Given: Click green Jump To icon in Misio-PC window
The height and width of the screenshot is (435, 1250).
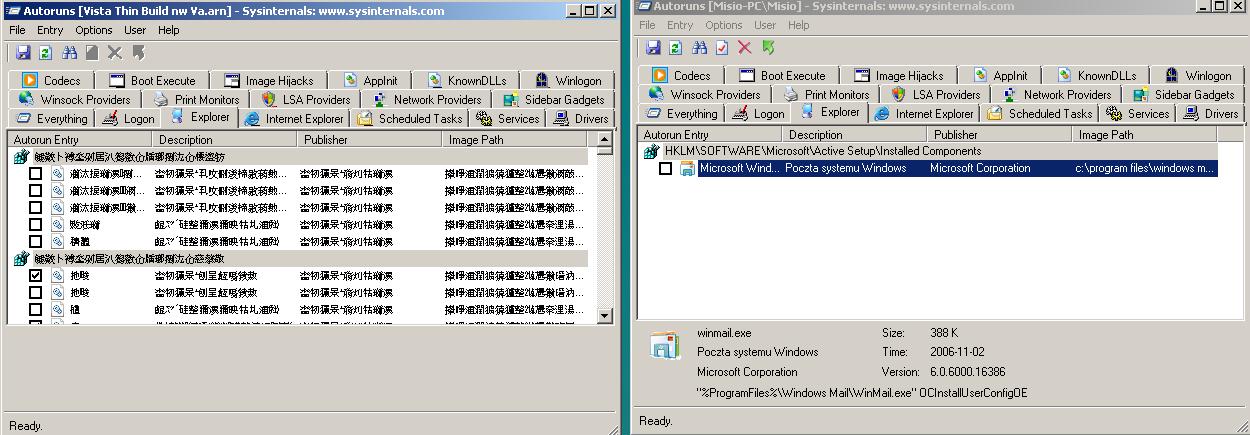Looking at the screenshot, I should point(768,47).
